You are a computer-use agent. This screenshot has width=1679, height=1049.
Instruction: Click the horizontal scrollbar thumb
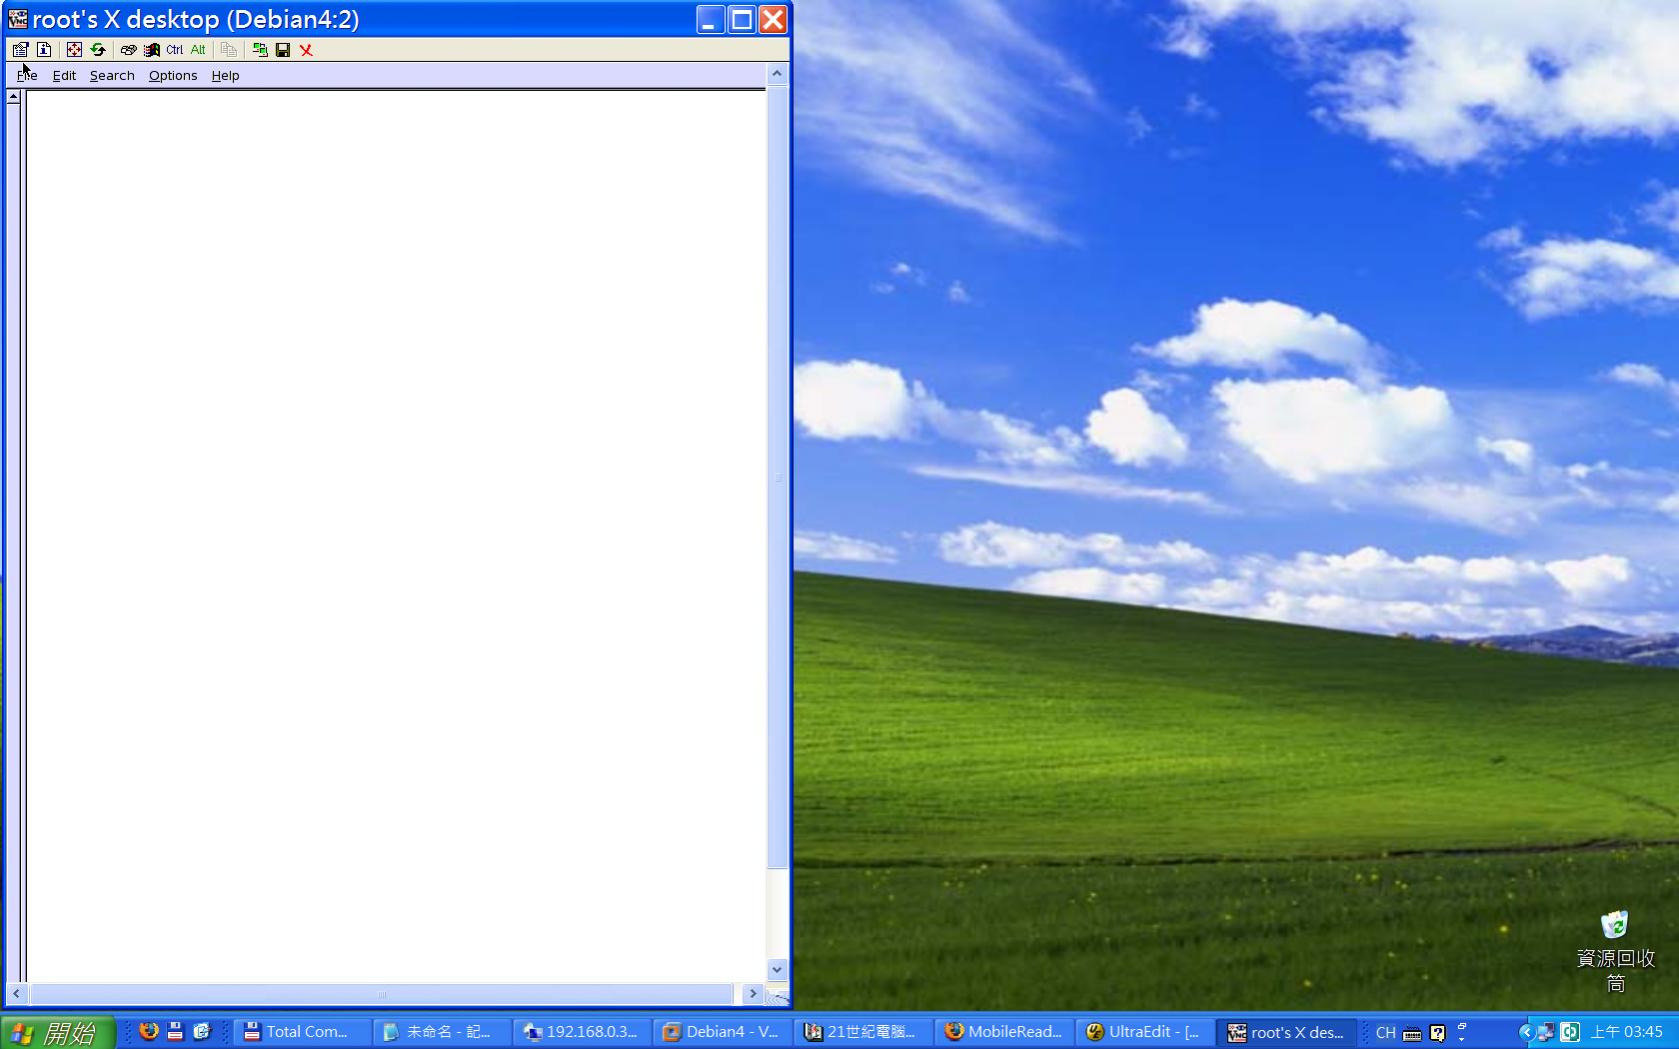point(381,994)
